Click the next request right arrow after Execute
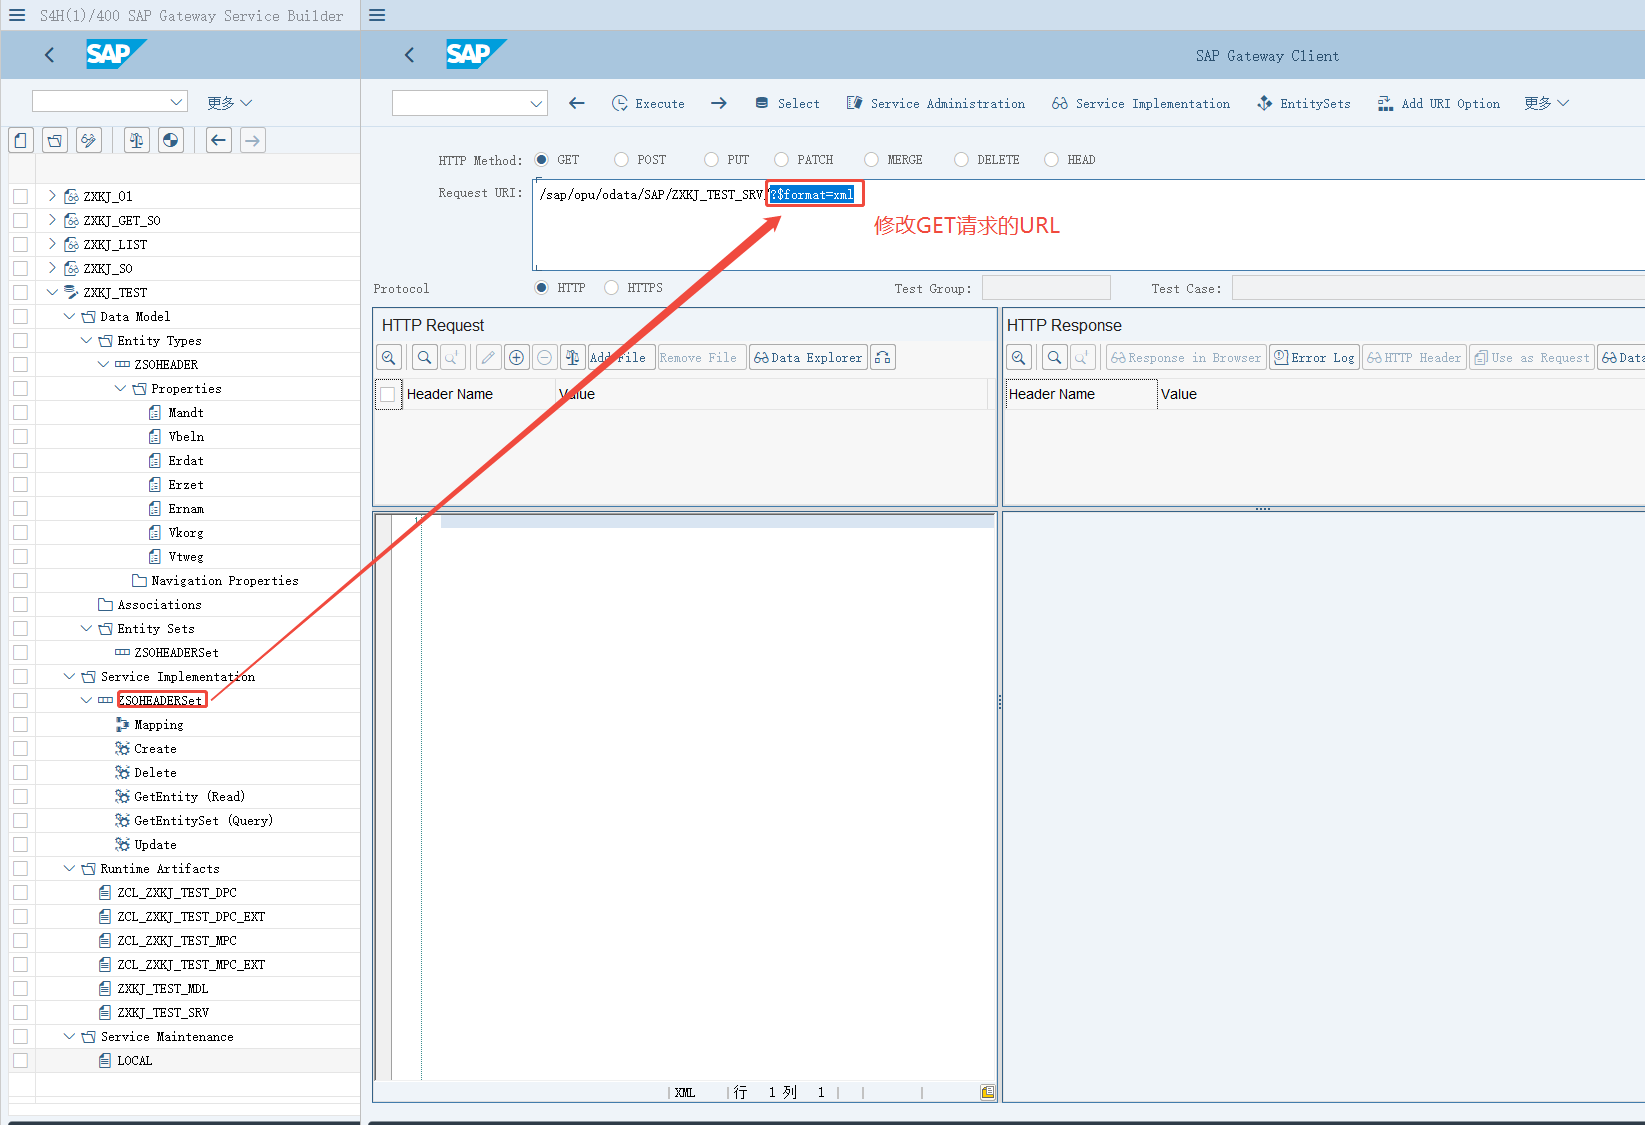The height and width of the screenshot is (1125, 1645). tap(719, 103)
